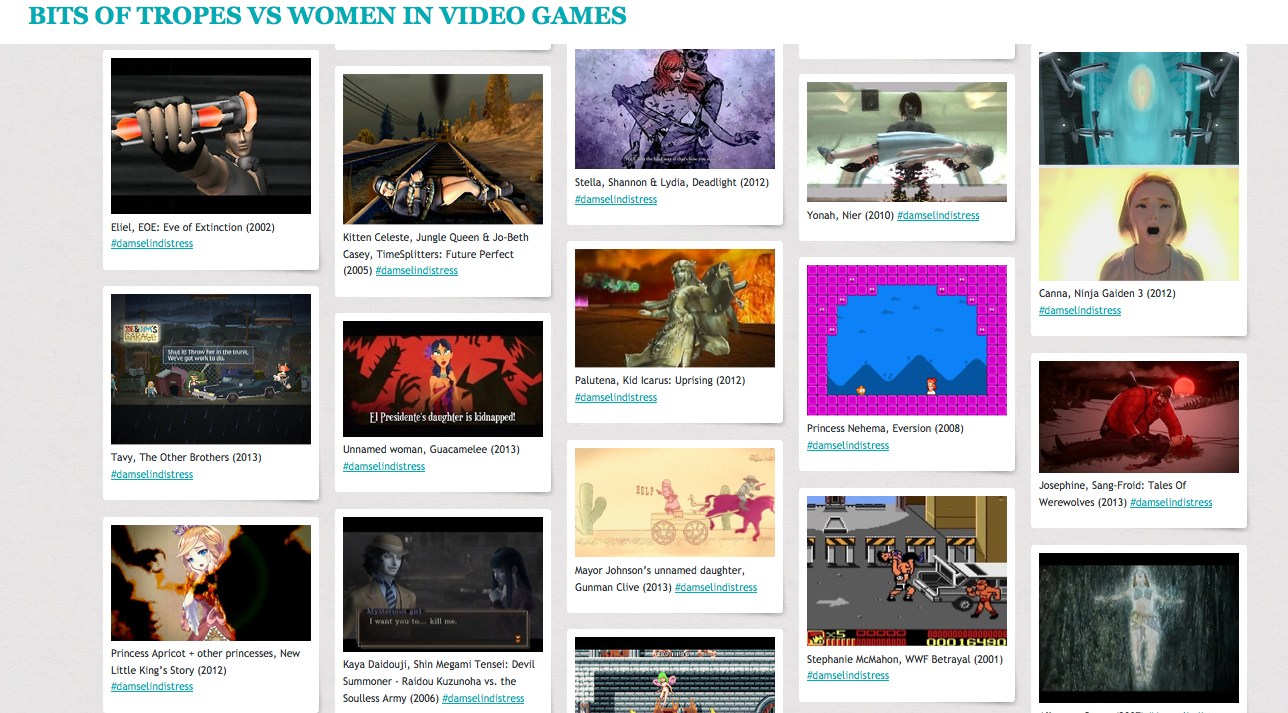Click the #damselindistress tag under Palutena caption
The height and width of the screenshot is (713, 1288).
click(616, 398)
